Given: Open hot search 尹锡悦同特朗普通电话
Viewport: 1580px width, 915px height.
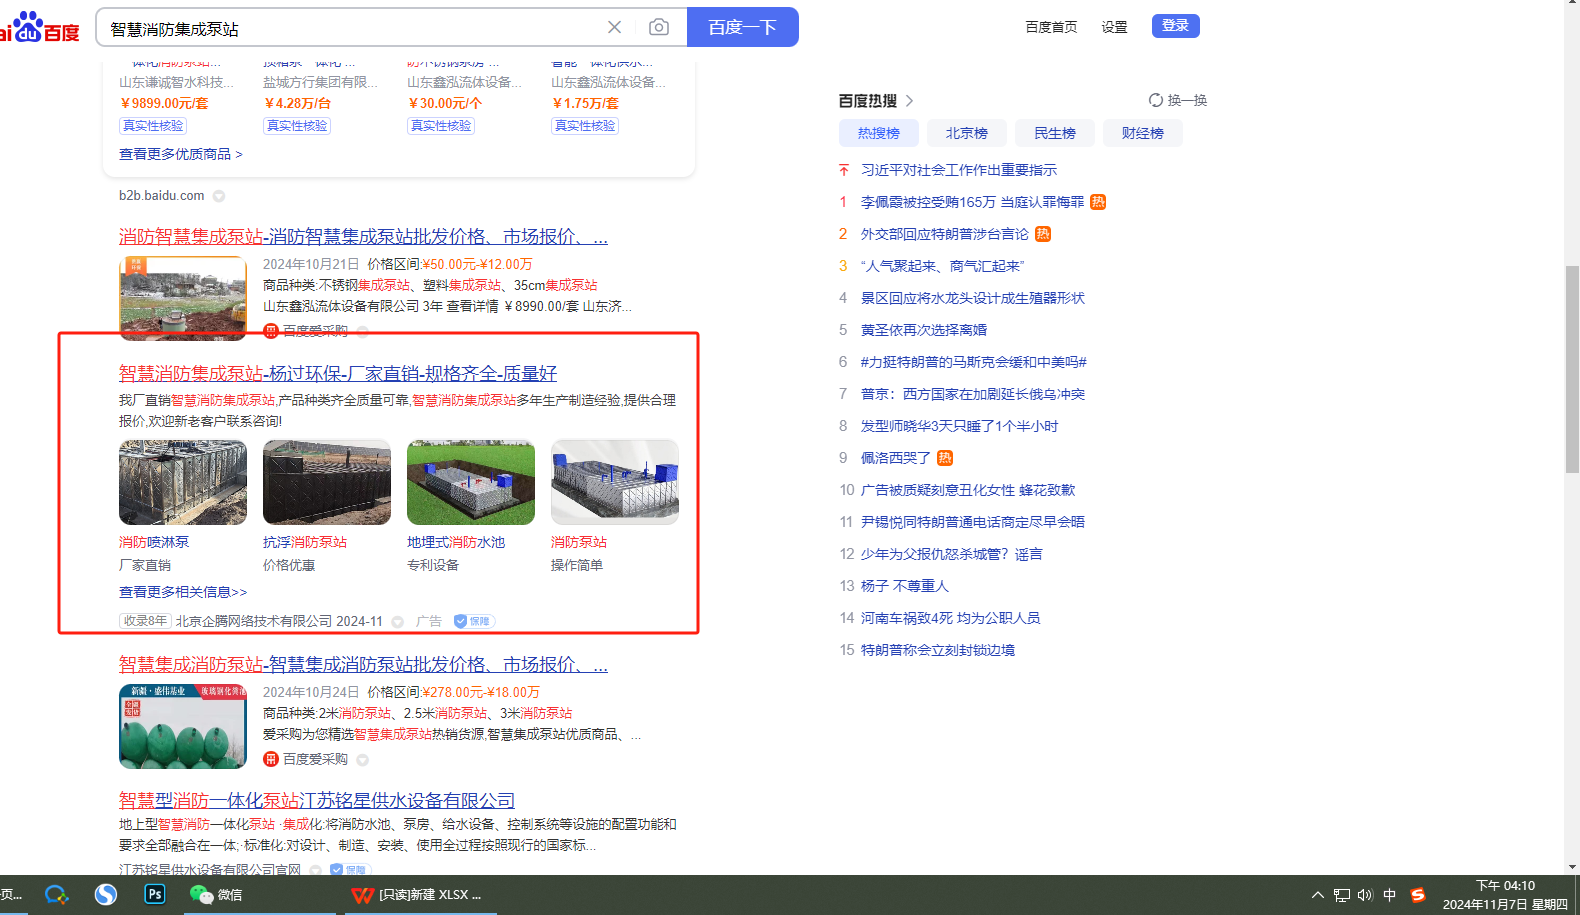Looking at the screenshot, I should (972, 522).
